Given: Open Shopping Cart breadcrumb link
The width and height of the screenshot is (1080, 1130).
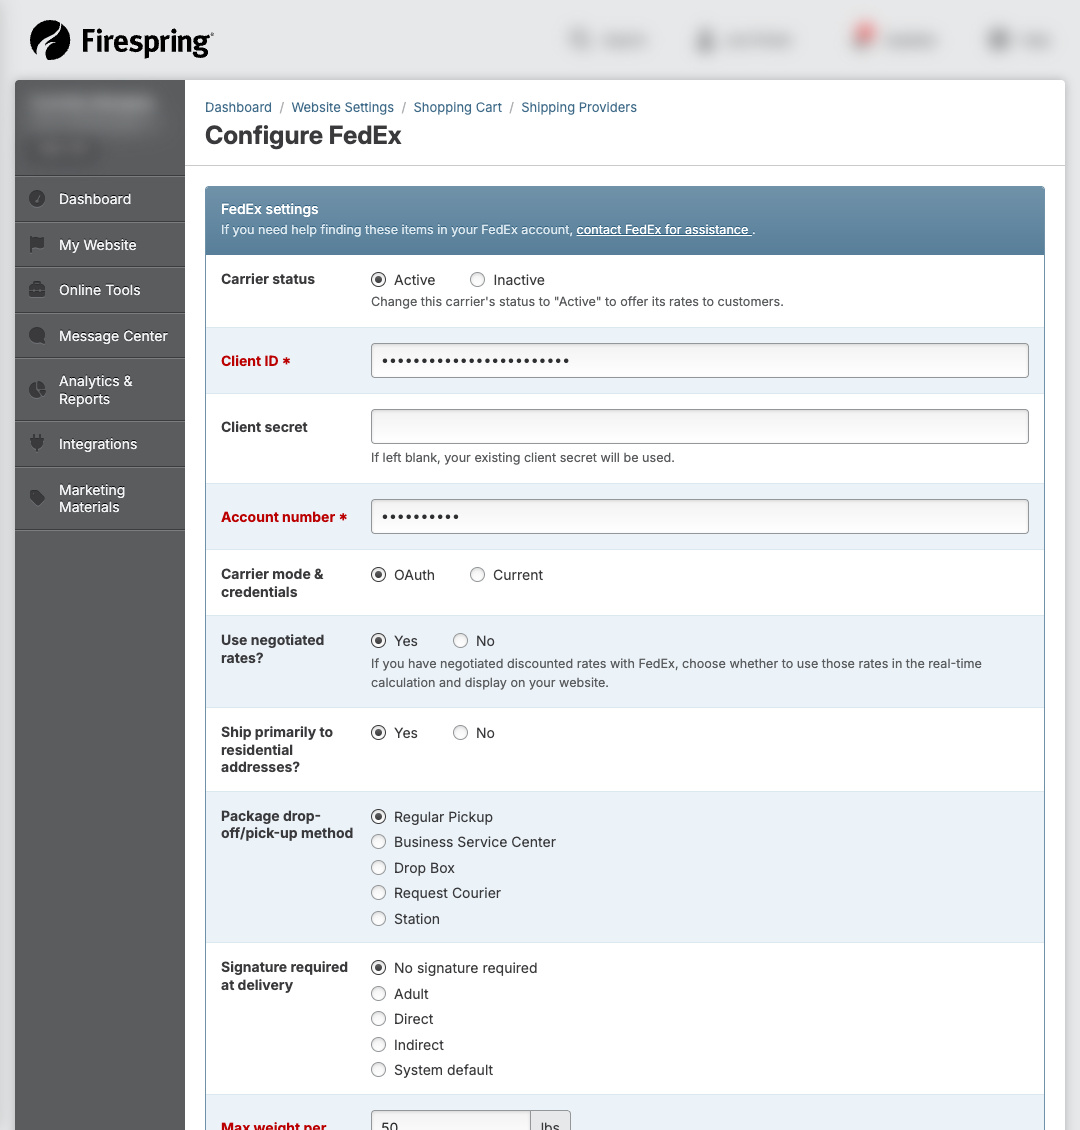Looking at the screenshot, I should click(x=458, y=107).
